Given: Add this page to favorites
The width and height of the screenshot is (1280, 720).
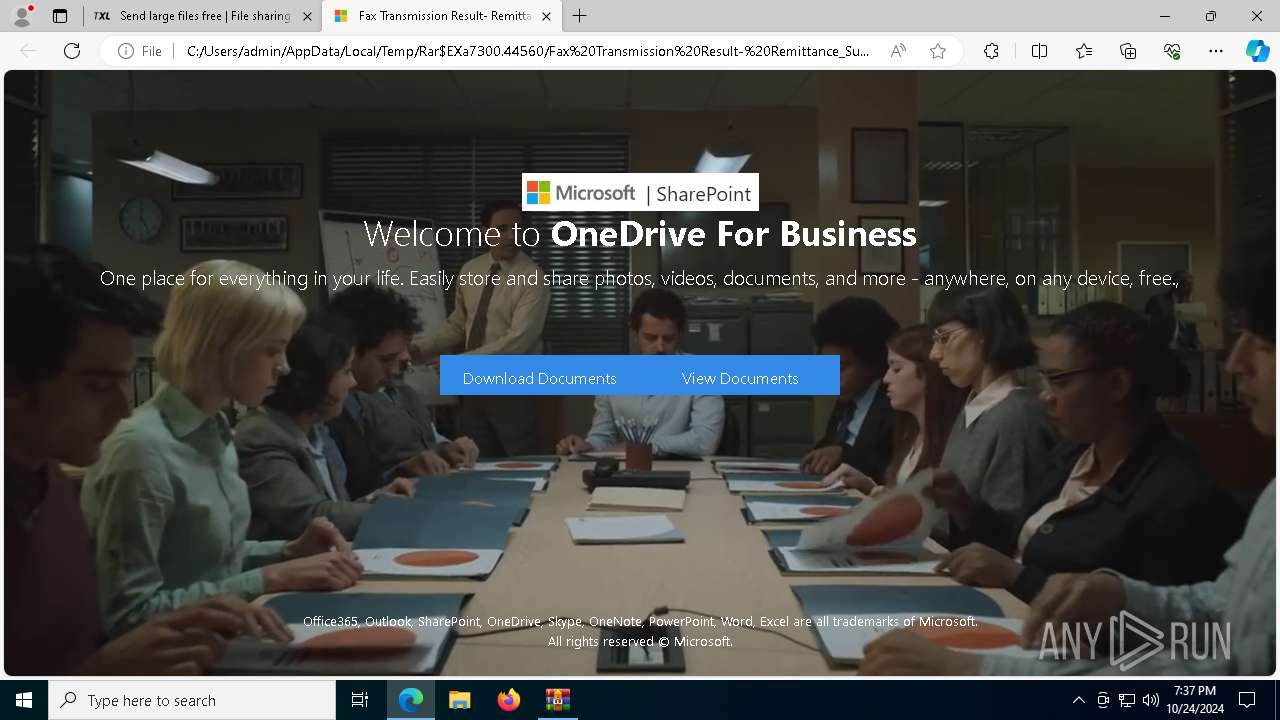Looking at the screenshot, I should [x=937, y=51].
